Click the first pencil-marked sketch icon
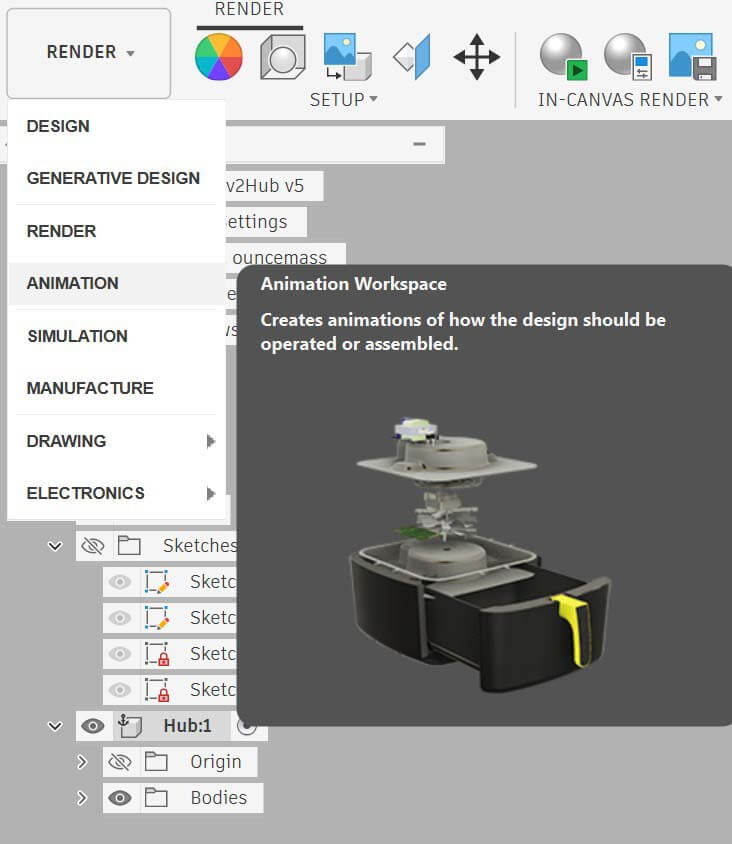 tap(157, 581)
